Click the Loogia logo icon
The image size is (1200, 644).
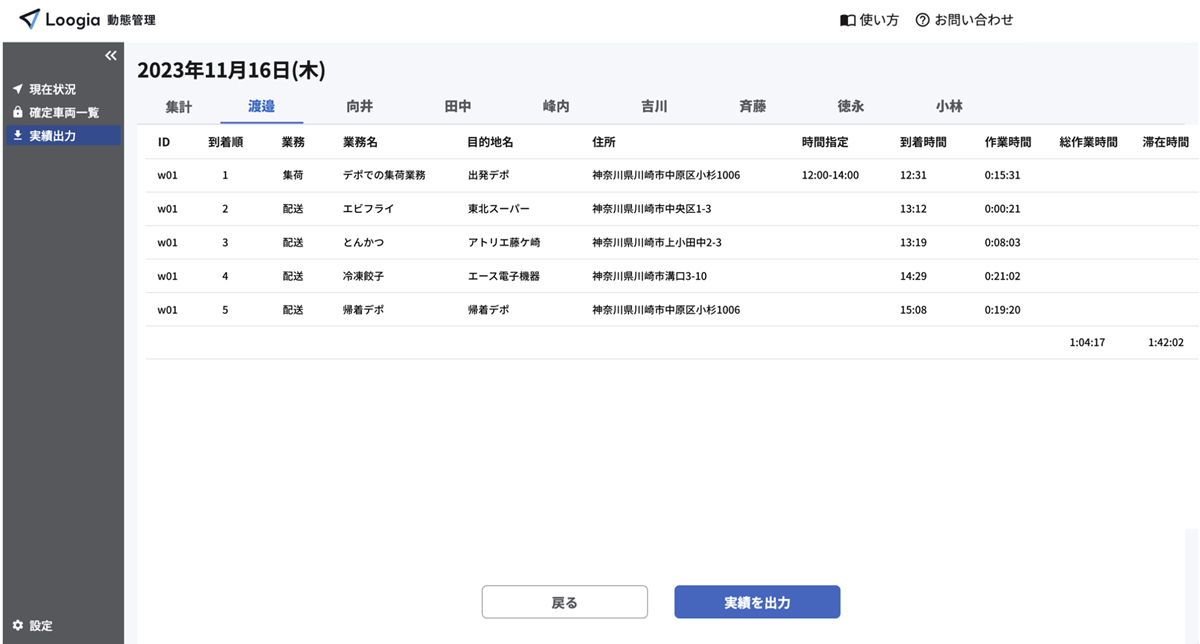coord(30,19)
